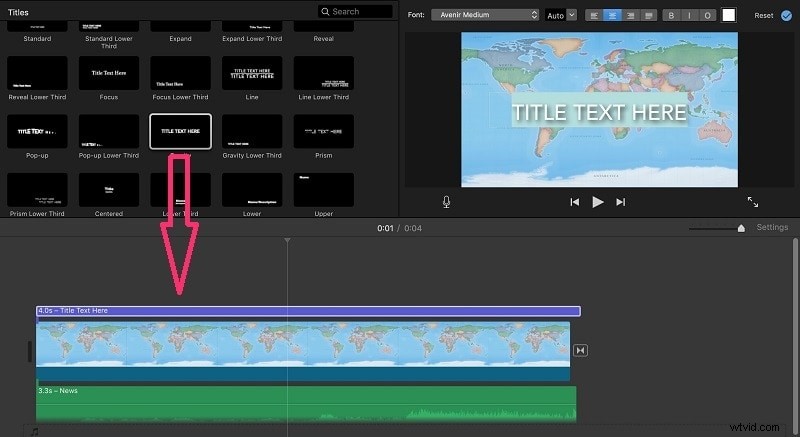Screen dimensions: 800x437
Task: Click the Reveal title label
Action: pos(323,39)
